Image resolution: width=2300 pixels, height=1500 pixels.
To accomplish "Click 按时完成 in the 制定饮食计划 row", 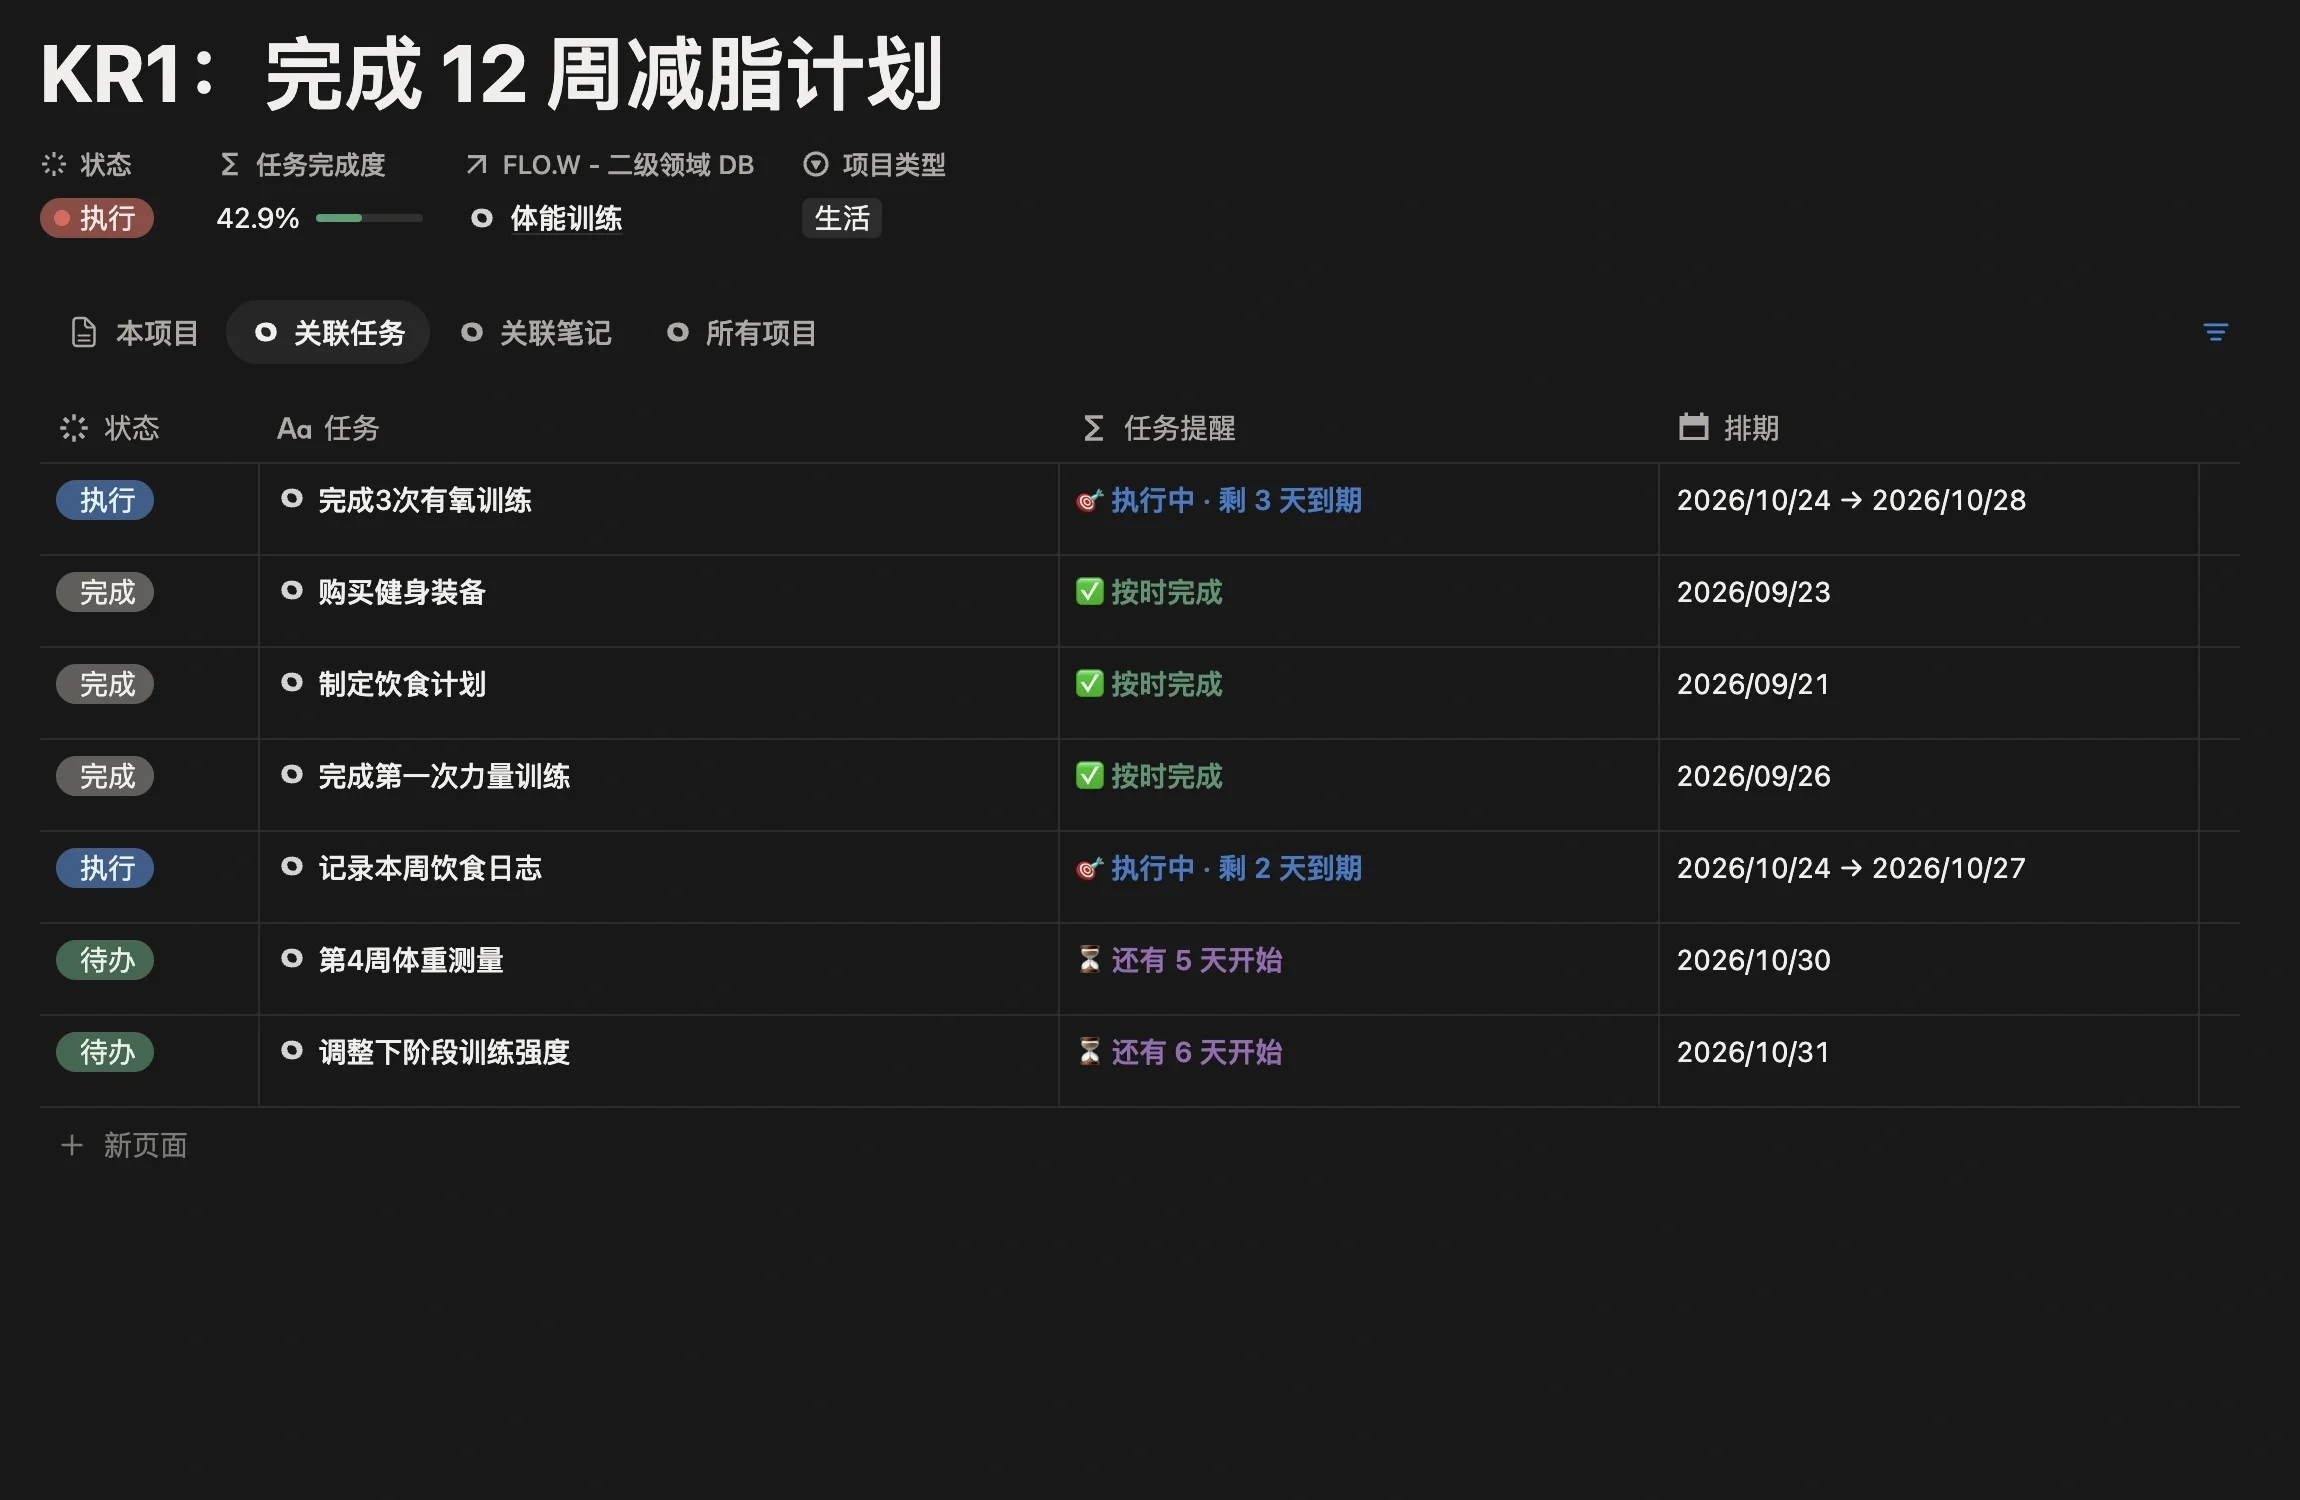I will 1150,684.
